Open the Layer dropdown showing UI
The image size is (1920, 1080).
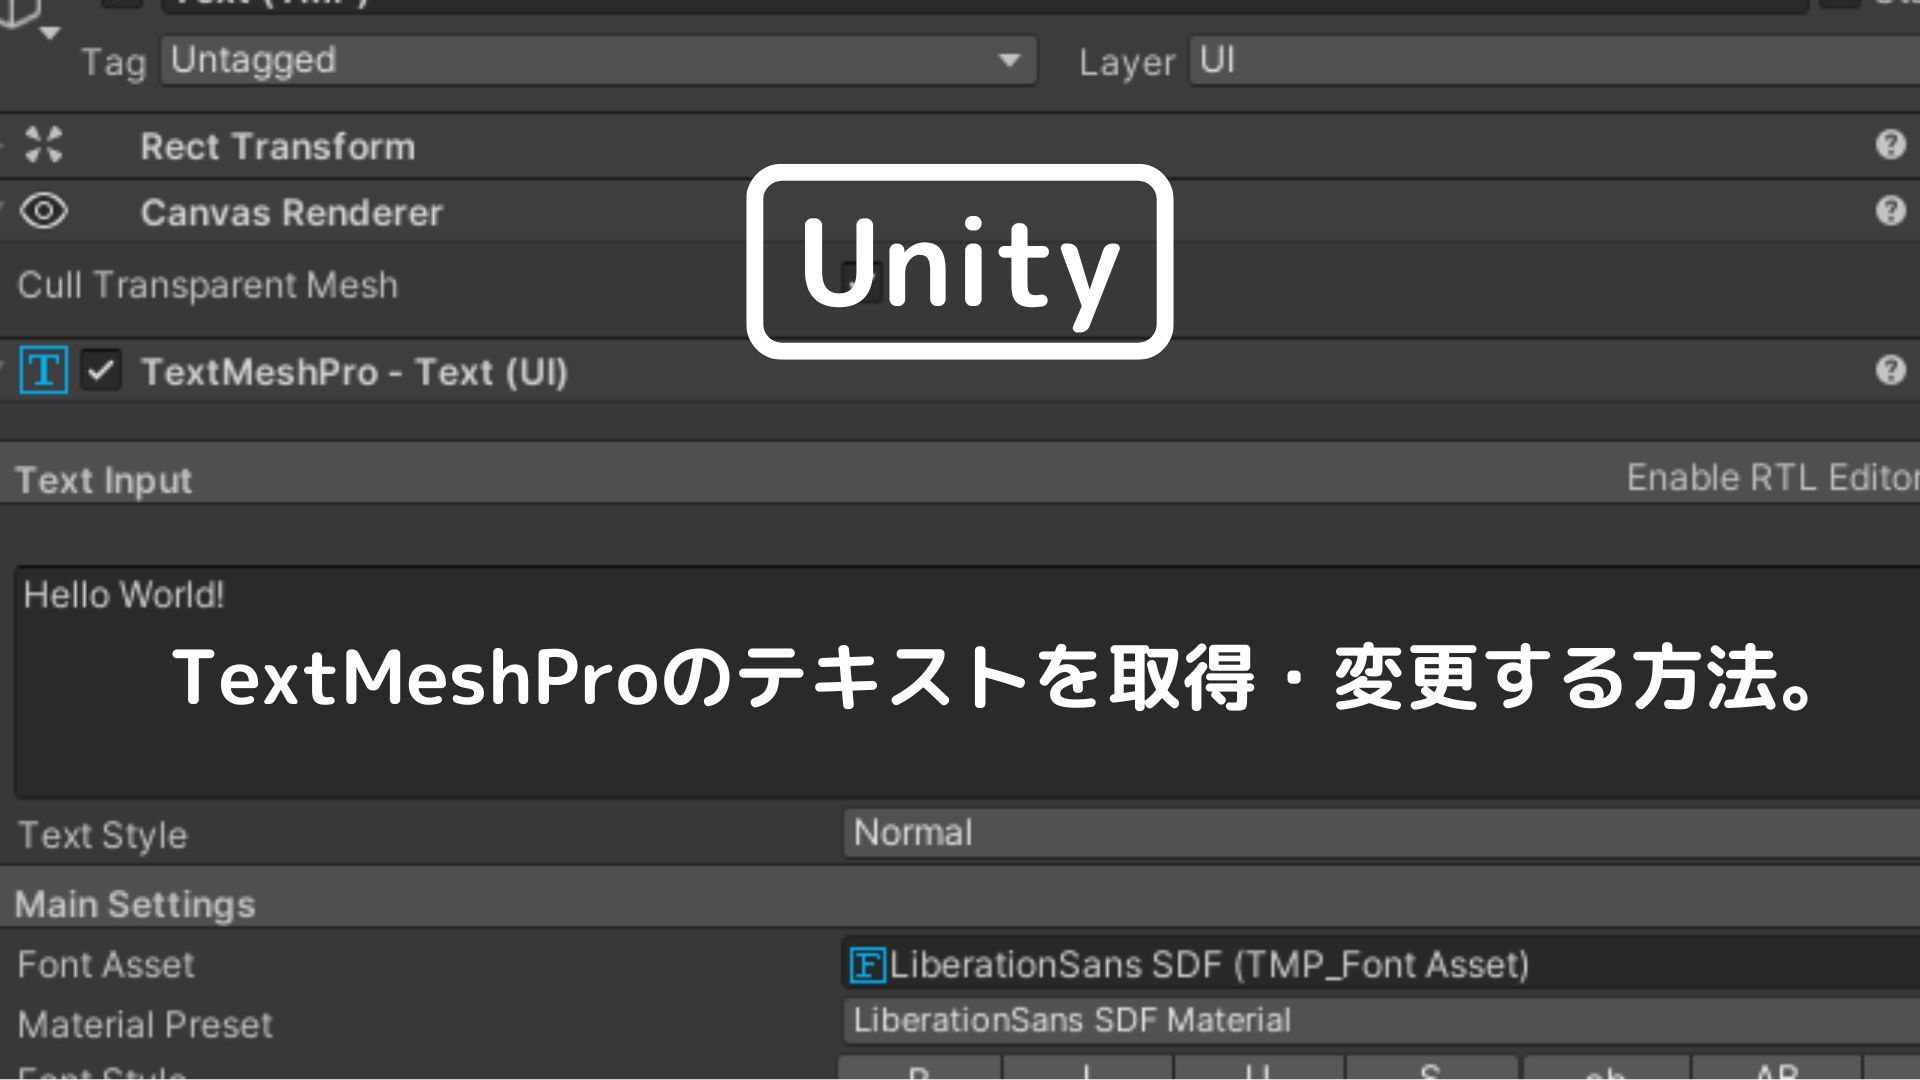click(x=1554, y=61)
